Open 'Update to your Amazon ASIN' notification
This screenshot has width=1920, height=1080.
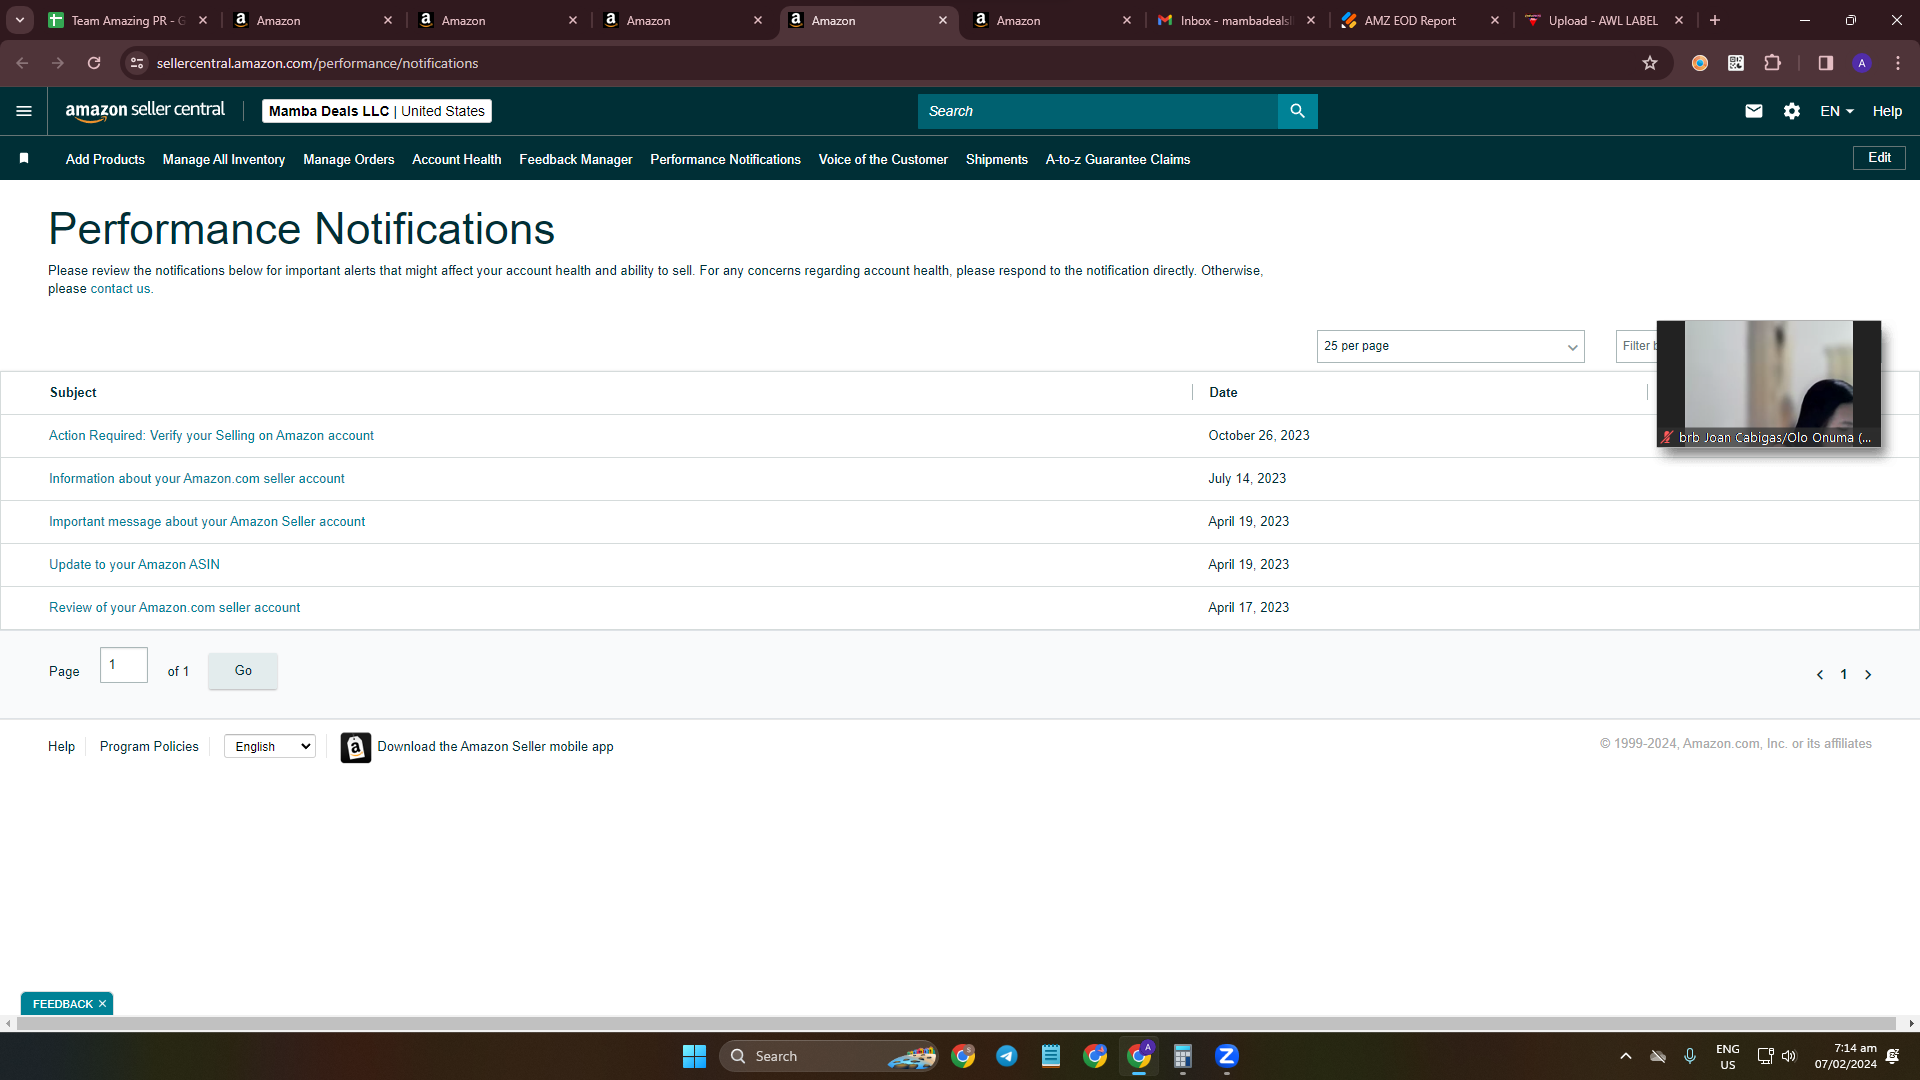[134, 565]
